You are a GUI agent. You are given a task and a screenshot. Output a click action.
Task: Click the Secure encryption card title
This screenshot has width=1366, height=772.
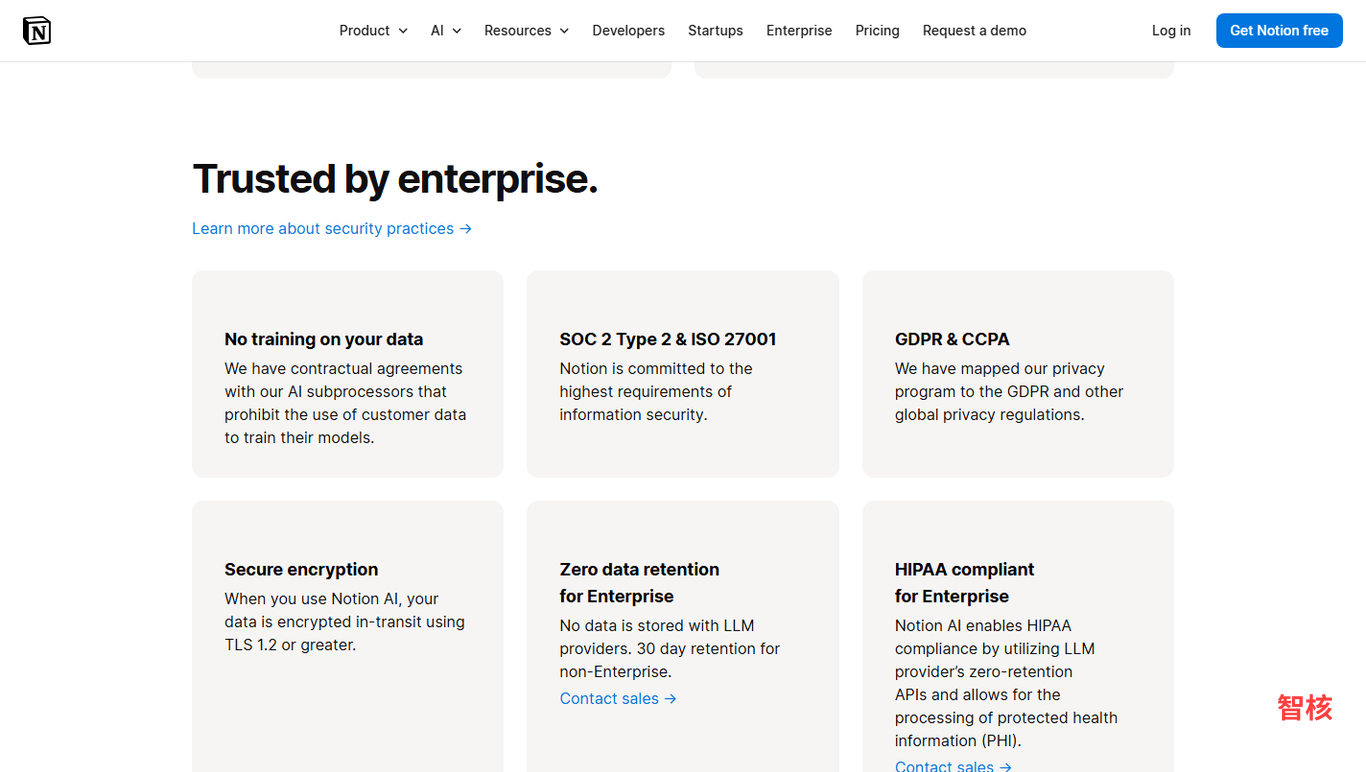pyautogui.click(x=301, y=569)
